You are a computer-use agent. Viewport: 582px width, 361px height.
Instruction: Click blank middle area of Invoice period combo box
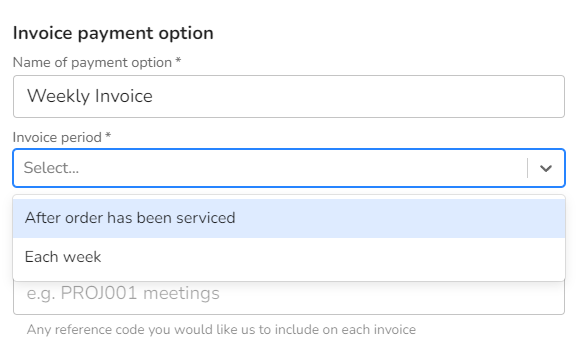point(301,168)
